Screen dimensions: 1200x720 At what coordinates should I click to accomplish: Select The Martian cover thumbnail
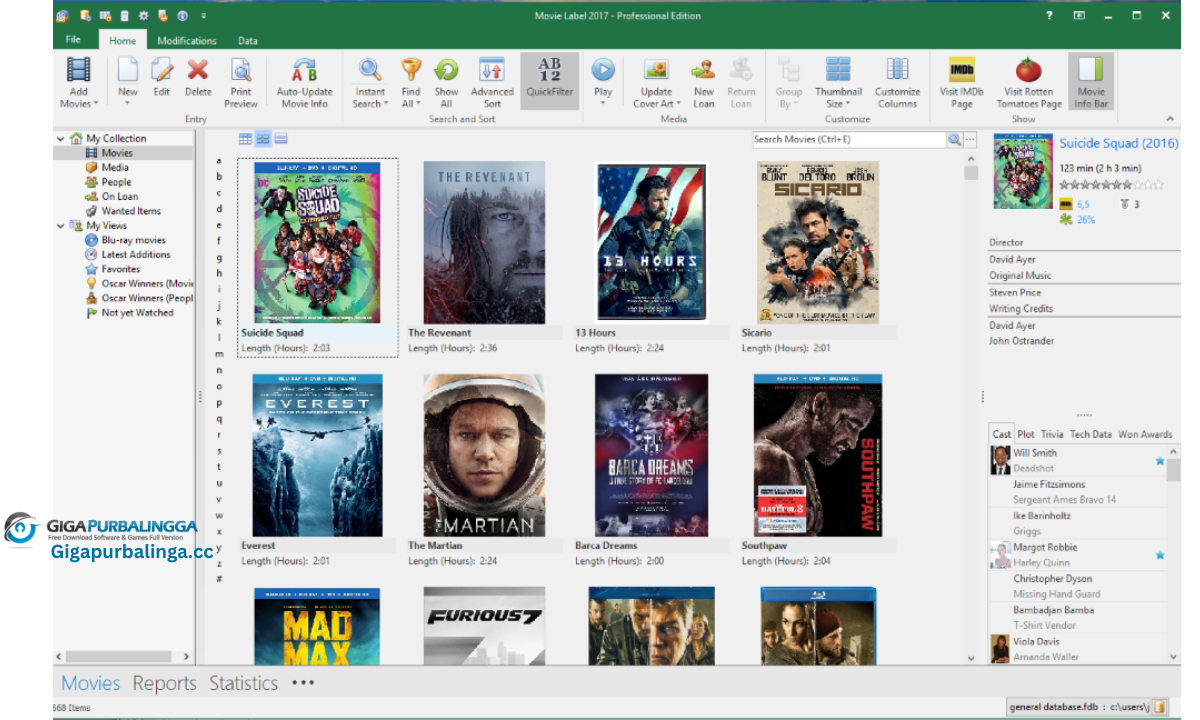click(x=484, y=455)
